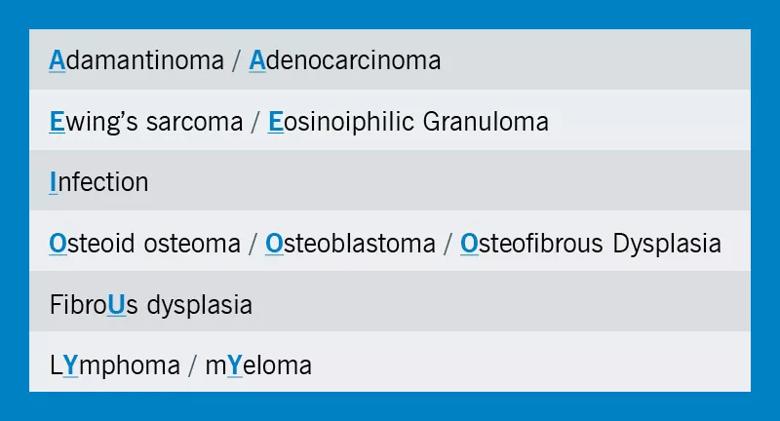This screenshot has width=780, height=421.
Task: Select Osteofibrous Dysplasia text
Action: (590, 244)
